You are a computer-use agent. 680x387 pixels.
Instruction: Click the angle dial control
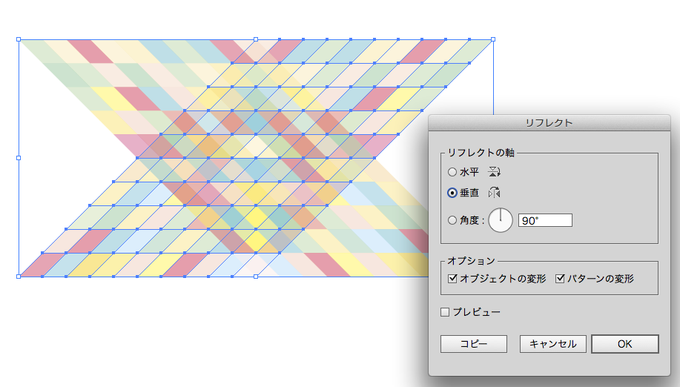point(500,220)
